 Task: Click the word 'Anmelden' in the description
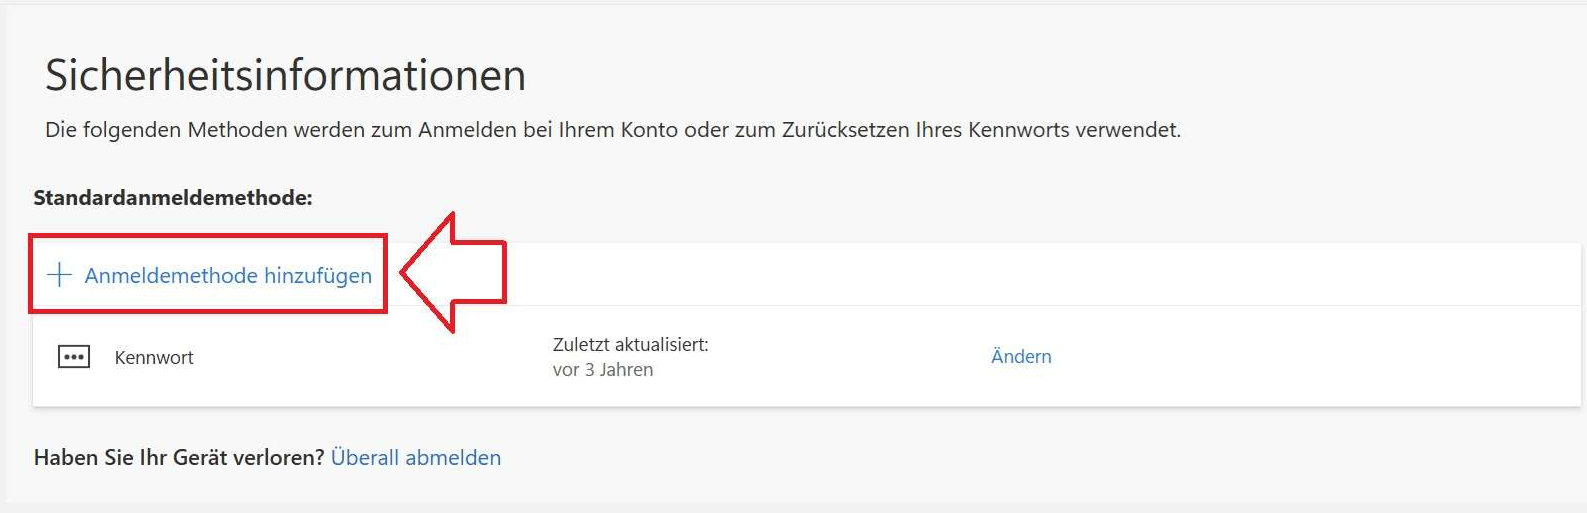(467, 130)
